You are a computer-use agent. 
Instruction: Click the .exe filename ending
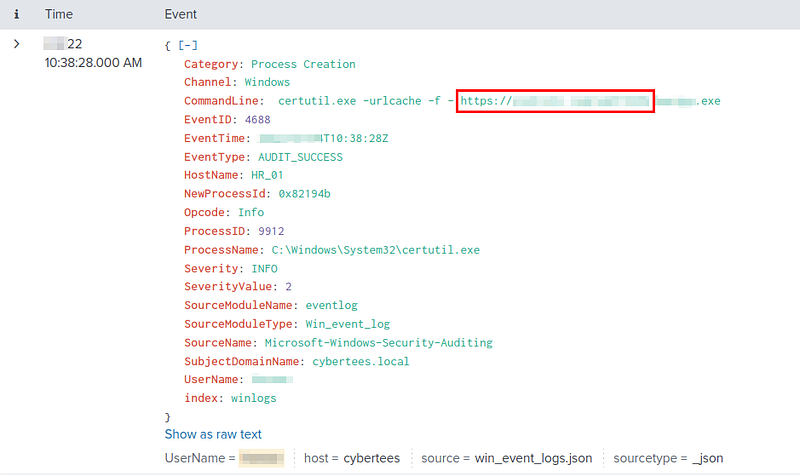709,101
